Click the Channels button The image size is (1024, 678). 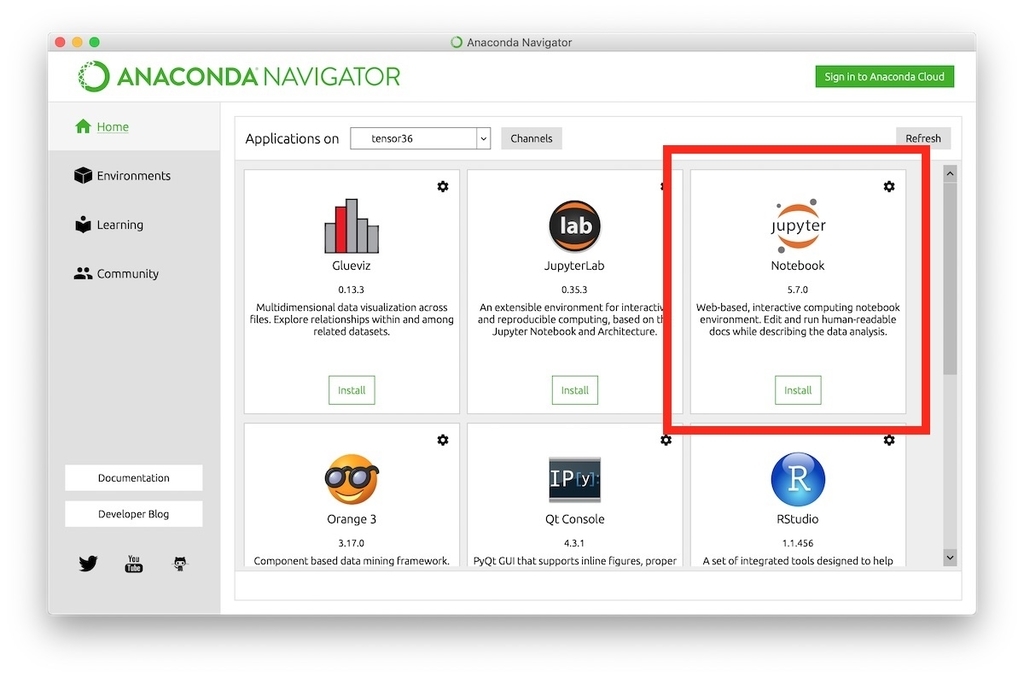[x=531, y=138]
